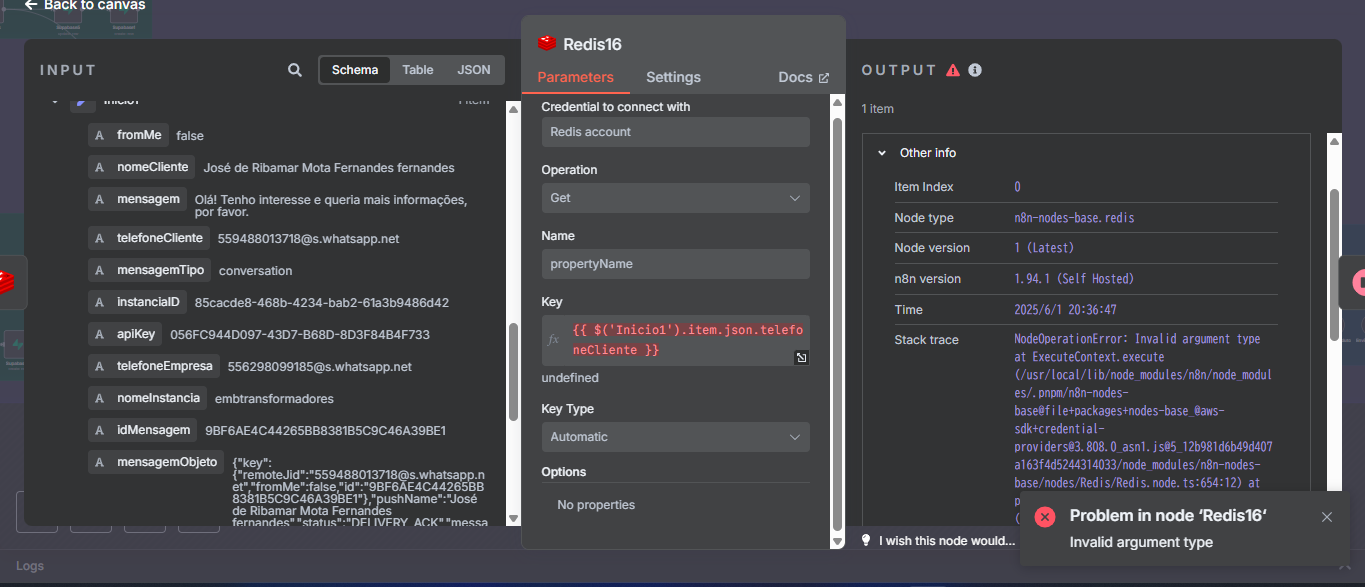Viewport: 1365px width, 587px height.
Task: Click the output panel scroll-up arrow
Action: pyautogui.click(x=1334, y=141)
